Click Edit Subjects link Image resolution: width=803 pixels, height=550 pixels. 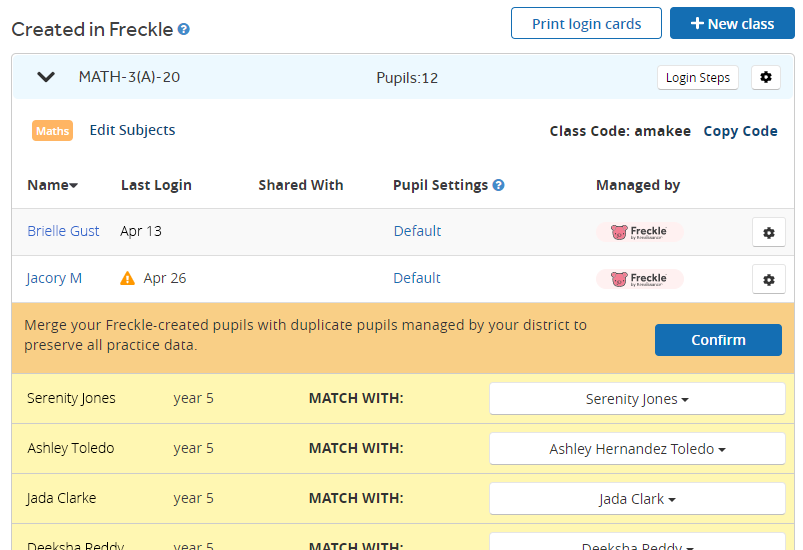[132, 130]
